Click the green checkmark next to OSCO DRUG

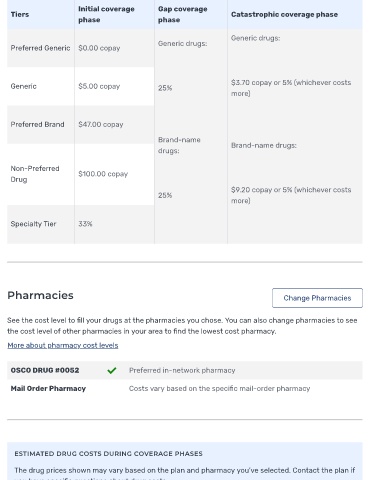coord(112,370)
